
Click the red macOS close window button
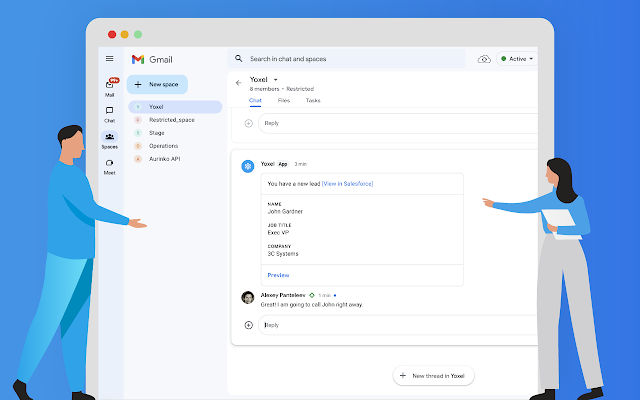coord(112,35)
